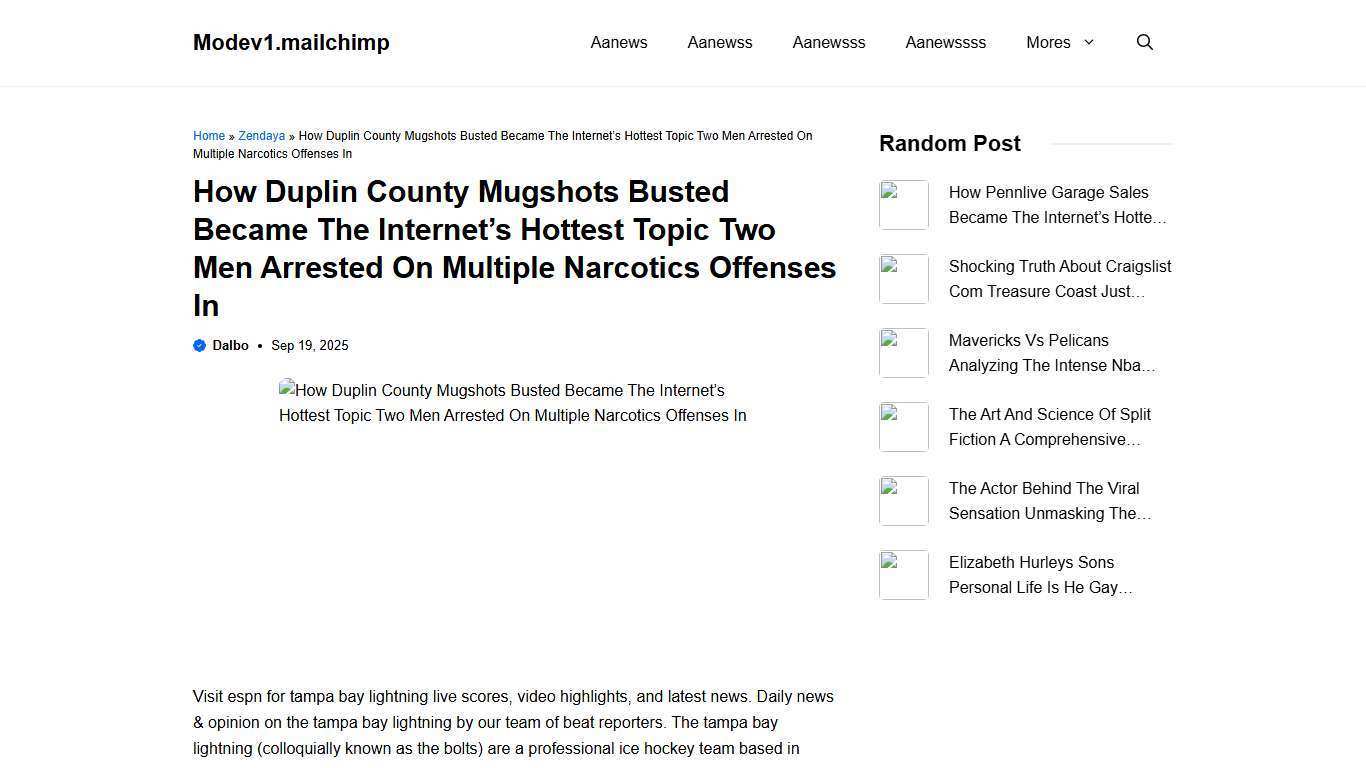Click the Mavericks Vs Pelicans thumbnail icon
This screenshot has width=1366, height=768.
click(903, 352)
